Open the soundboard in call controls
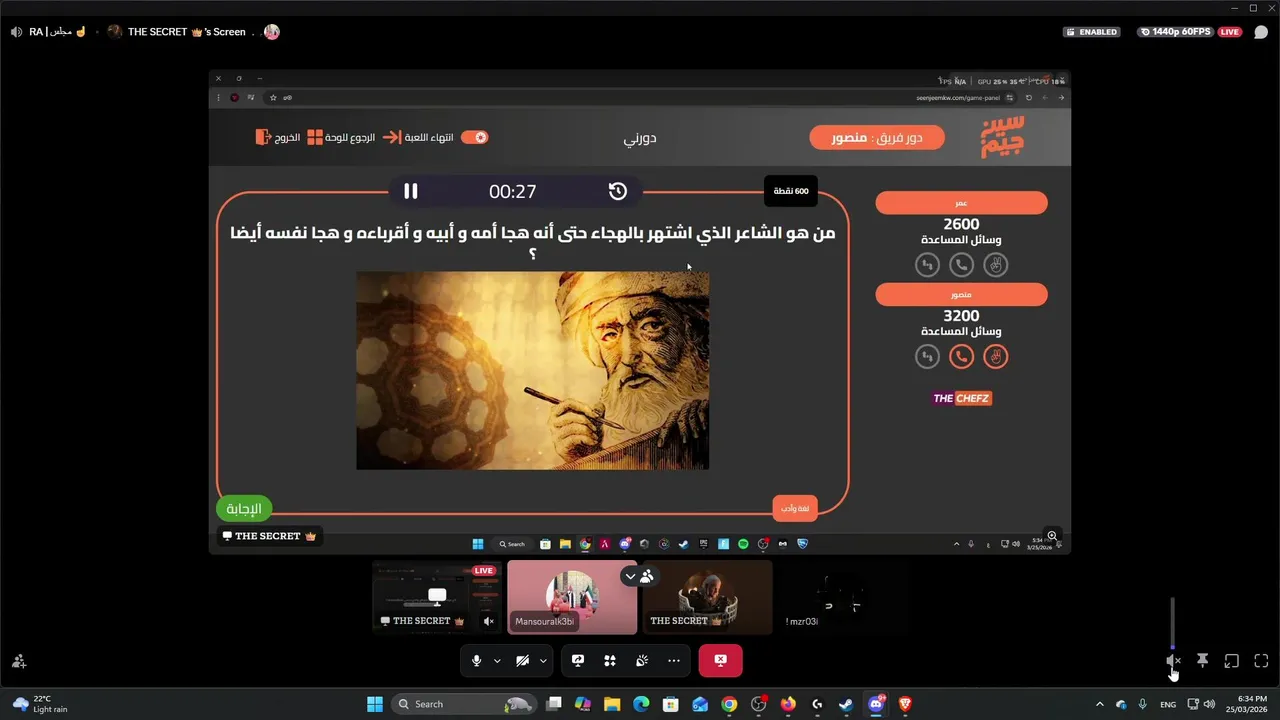Screen dimensions: 1280x720 point(642,661)
